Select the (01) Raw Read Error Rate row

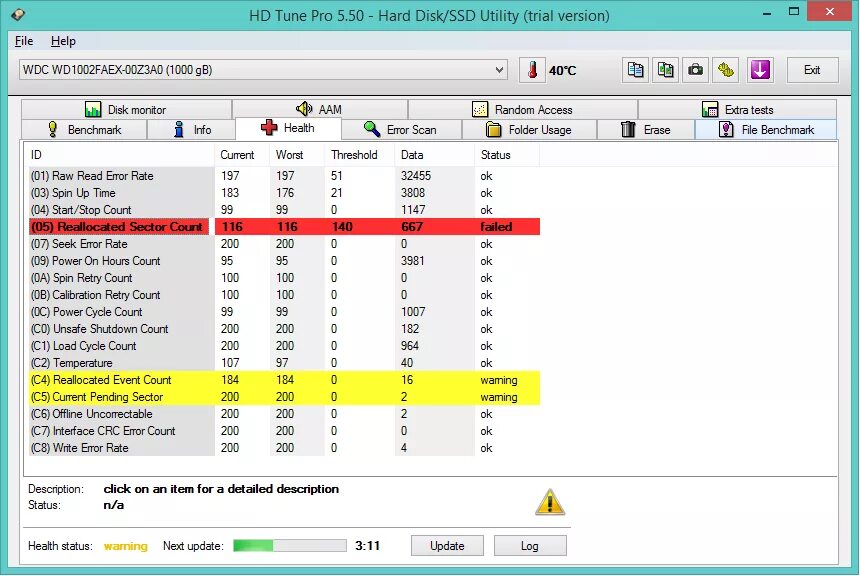point(284,176)
